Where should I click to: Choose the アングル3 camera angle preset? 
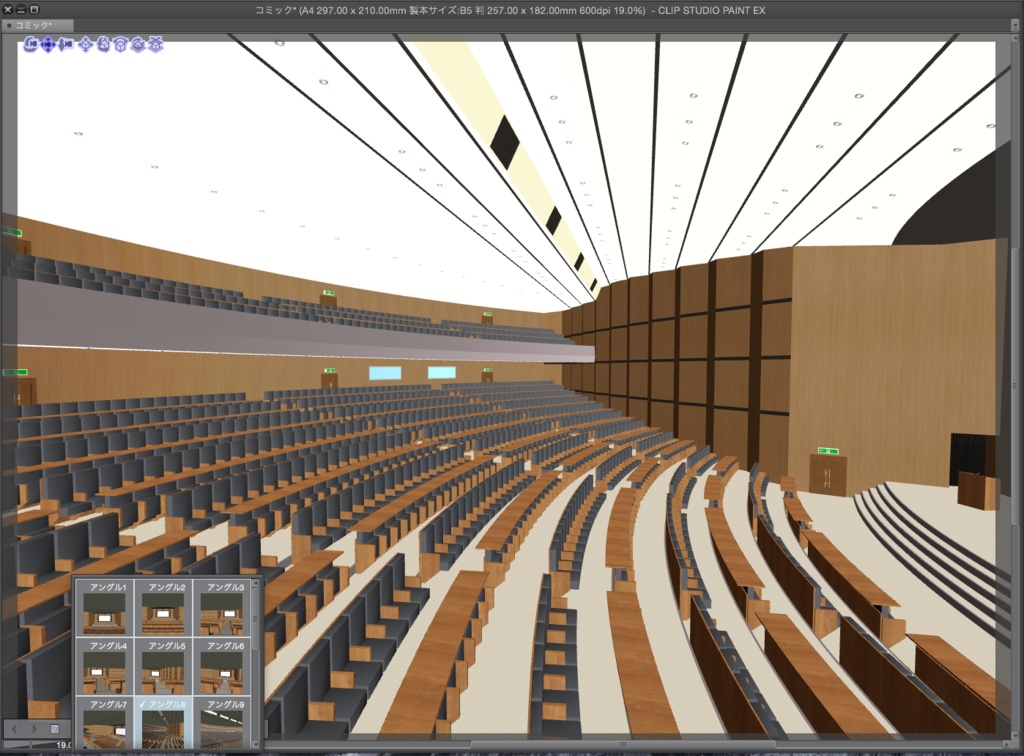[222, 608]
